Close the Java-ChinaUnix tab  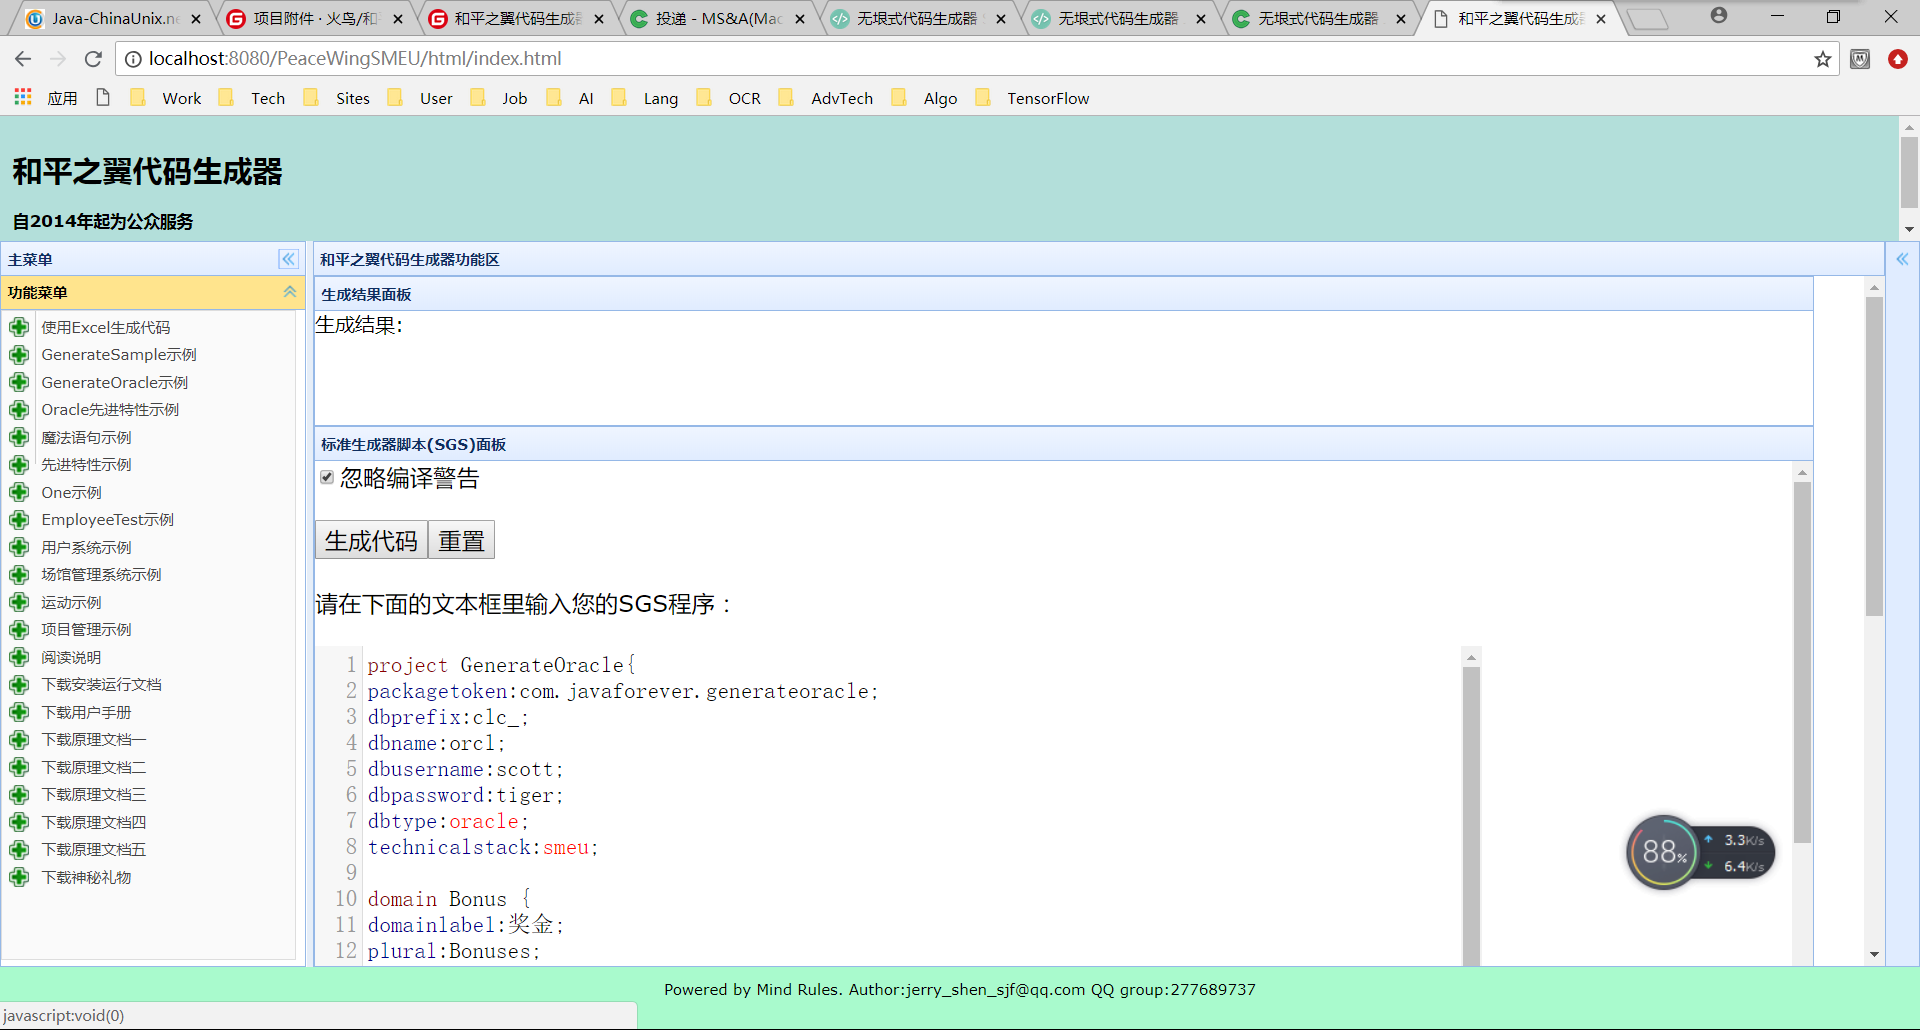pyautogui.click(x=196, y=19)
